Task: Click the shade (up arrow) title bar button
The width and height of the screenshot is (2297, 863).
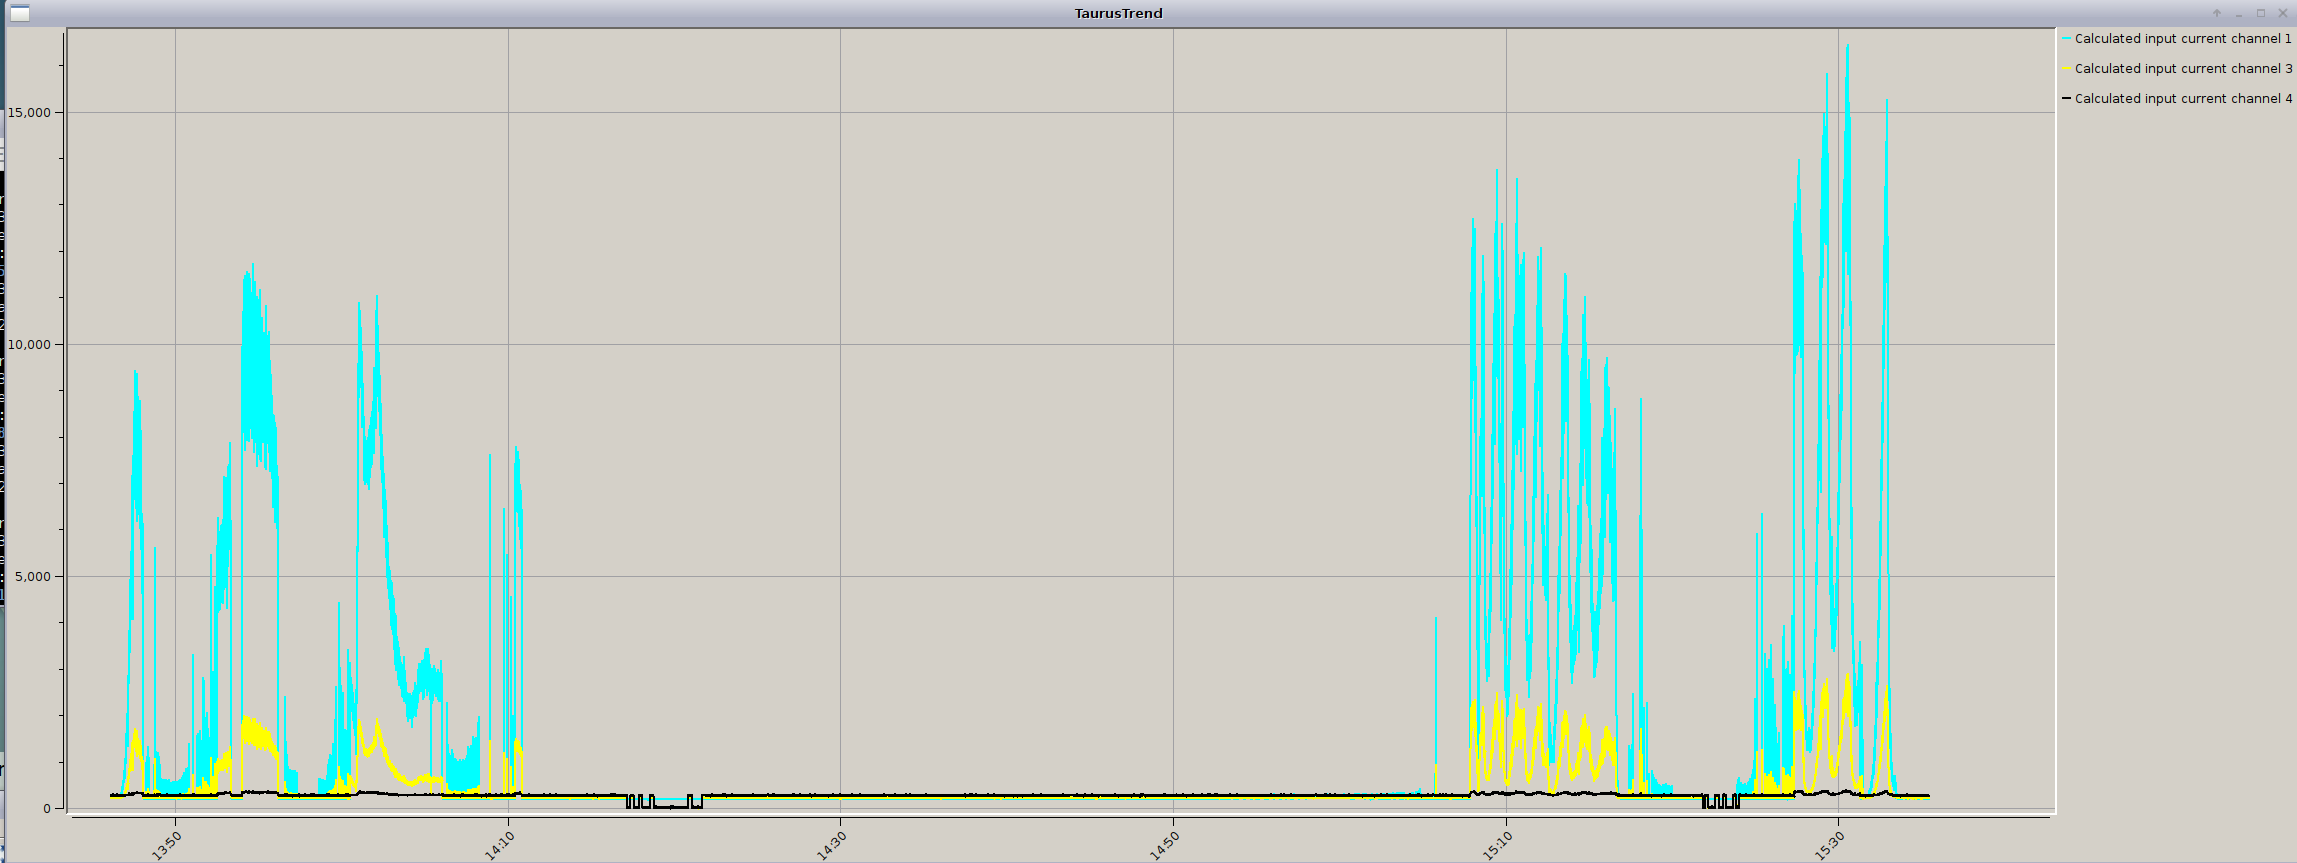Action: click(x=2216, y=13)
